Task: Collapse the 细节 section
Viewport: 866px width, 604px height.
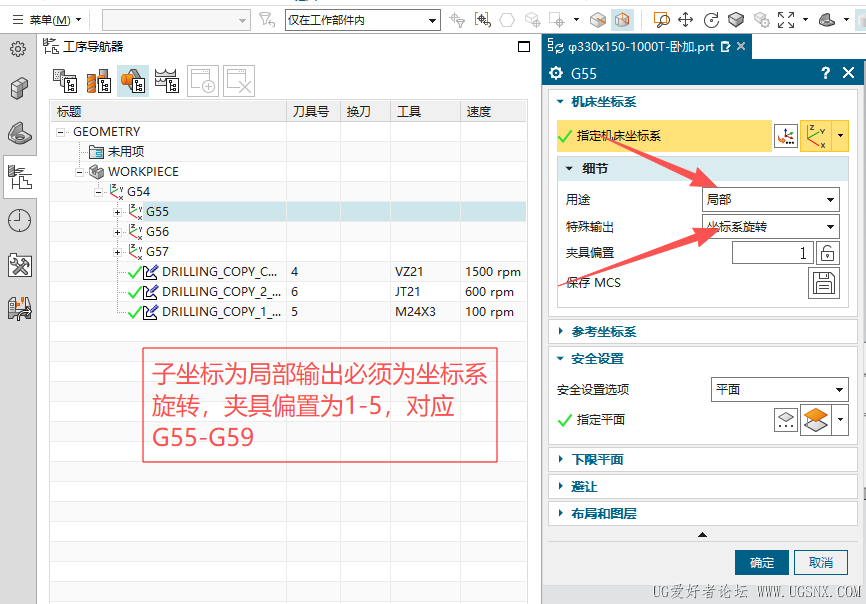Action: click(x=569, y=169)
